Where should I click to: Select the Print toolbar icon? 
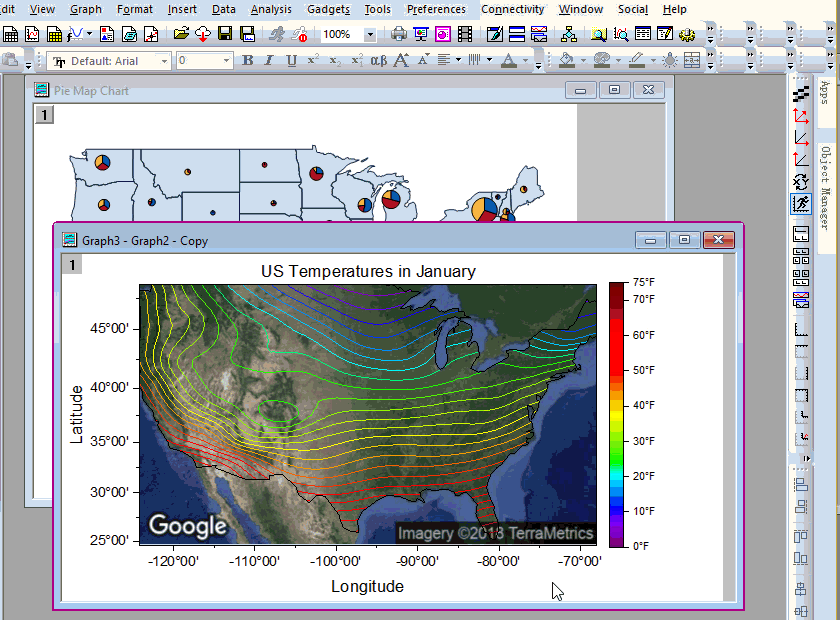point(397,33)
